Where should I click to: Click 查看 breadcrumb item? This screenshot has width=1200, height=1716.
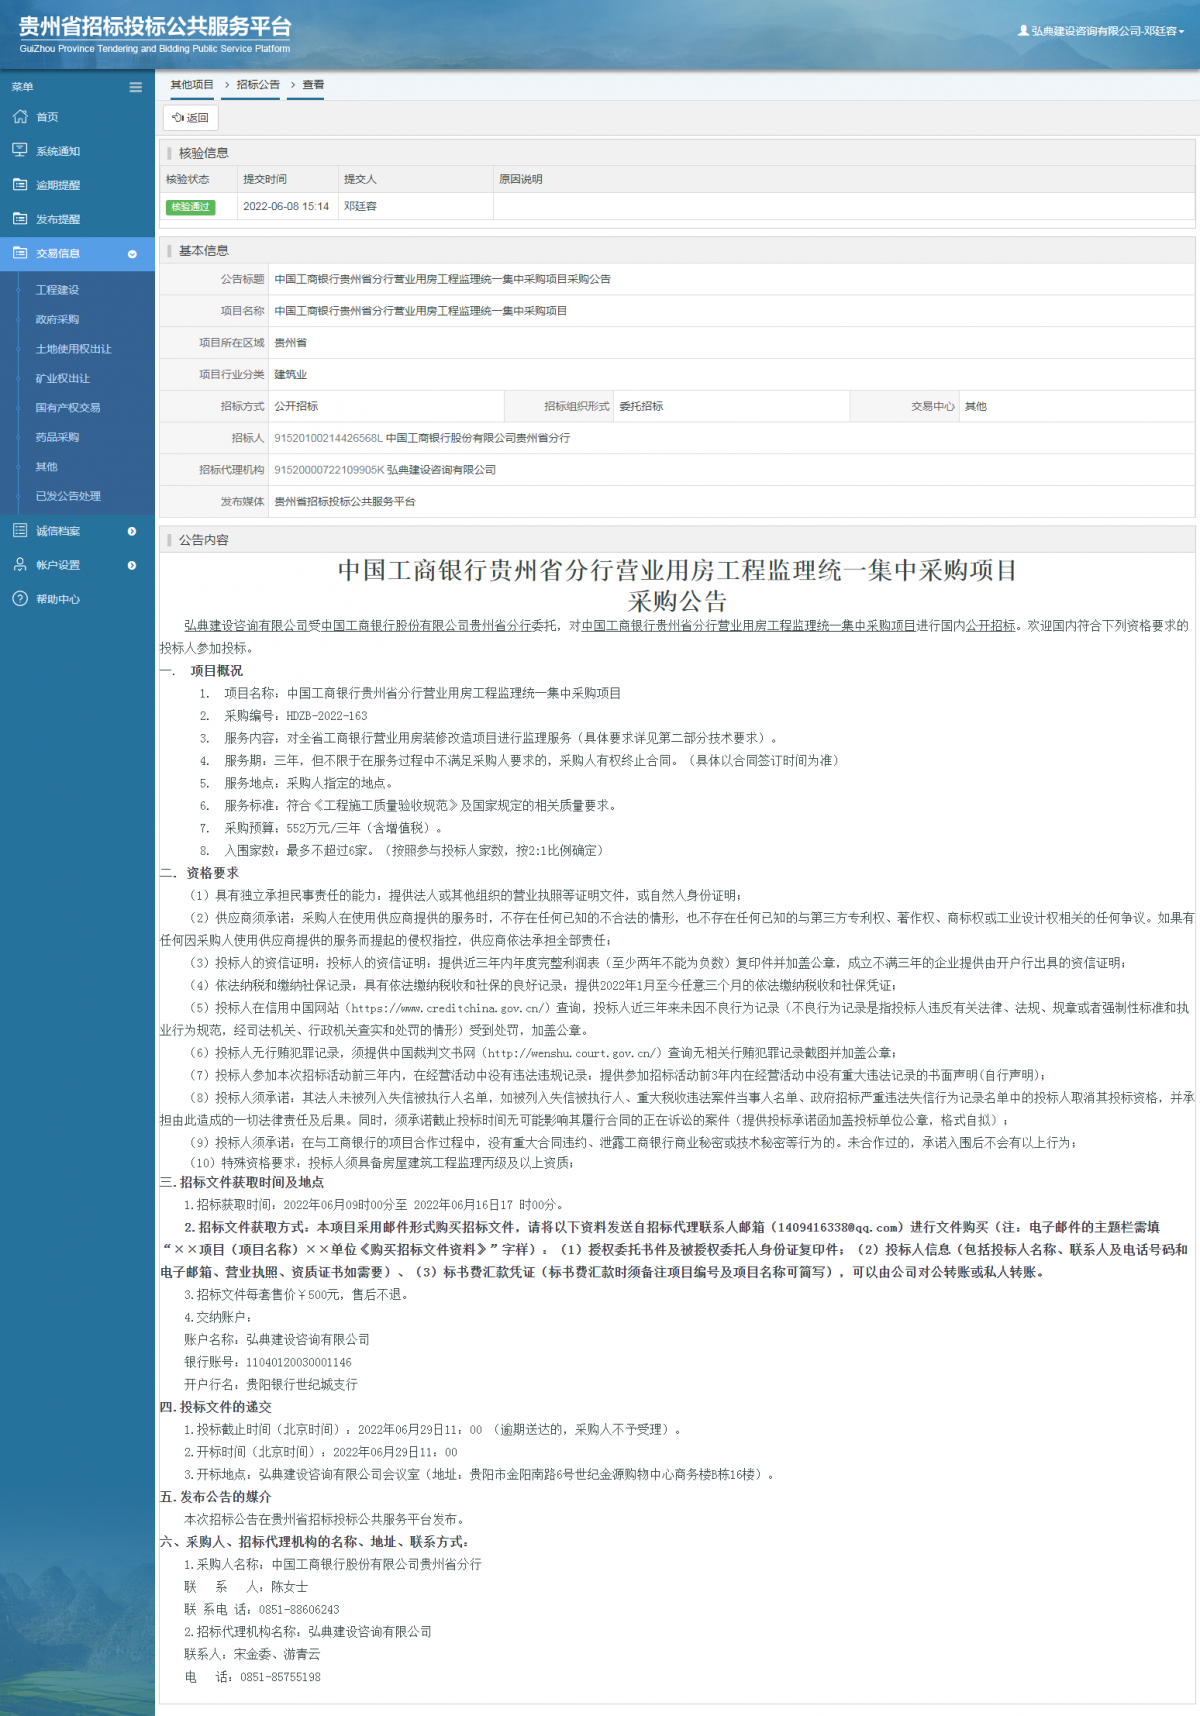[313, 85]
